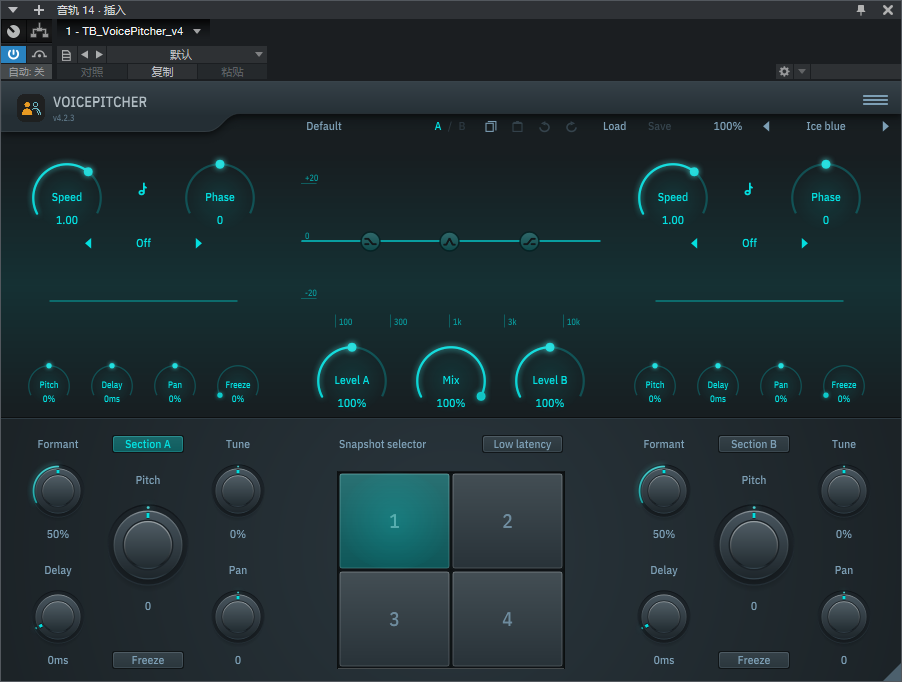902x682 pixels.
Task: Enable the Low latency mode
Action: click(x=522, y=444)
